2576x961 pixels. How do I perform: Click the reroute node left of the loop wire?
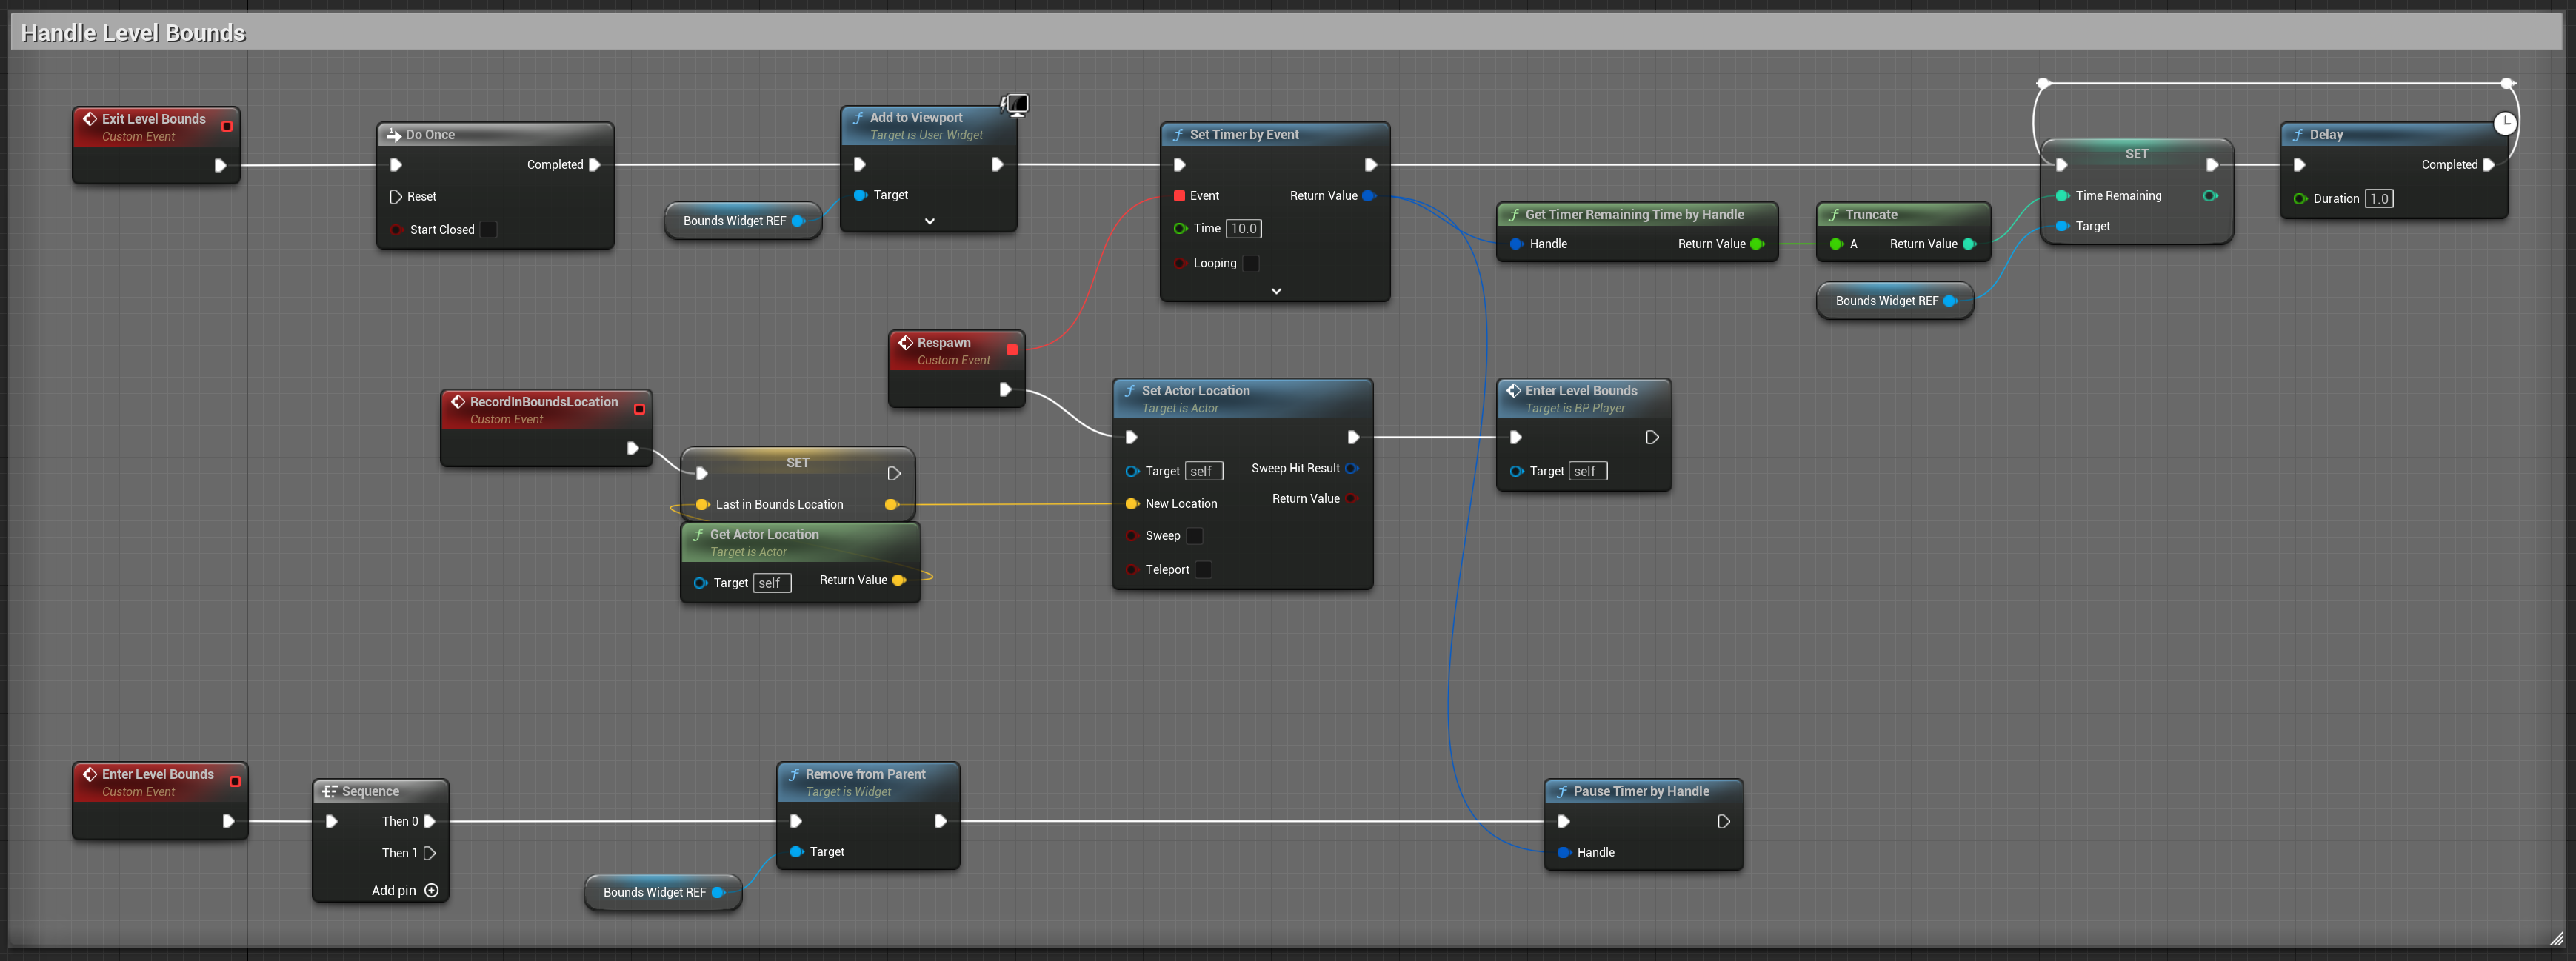tap(2043, 83)
